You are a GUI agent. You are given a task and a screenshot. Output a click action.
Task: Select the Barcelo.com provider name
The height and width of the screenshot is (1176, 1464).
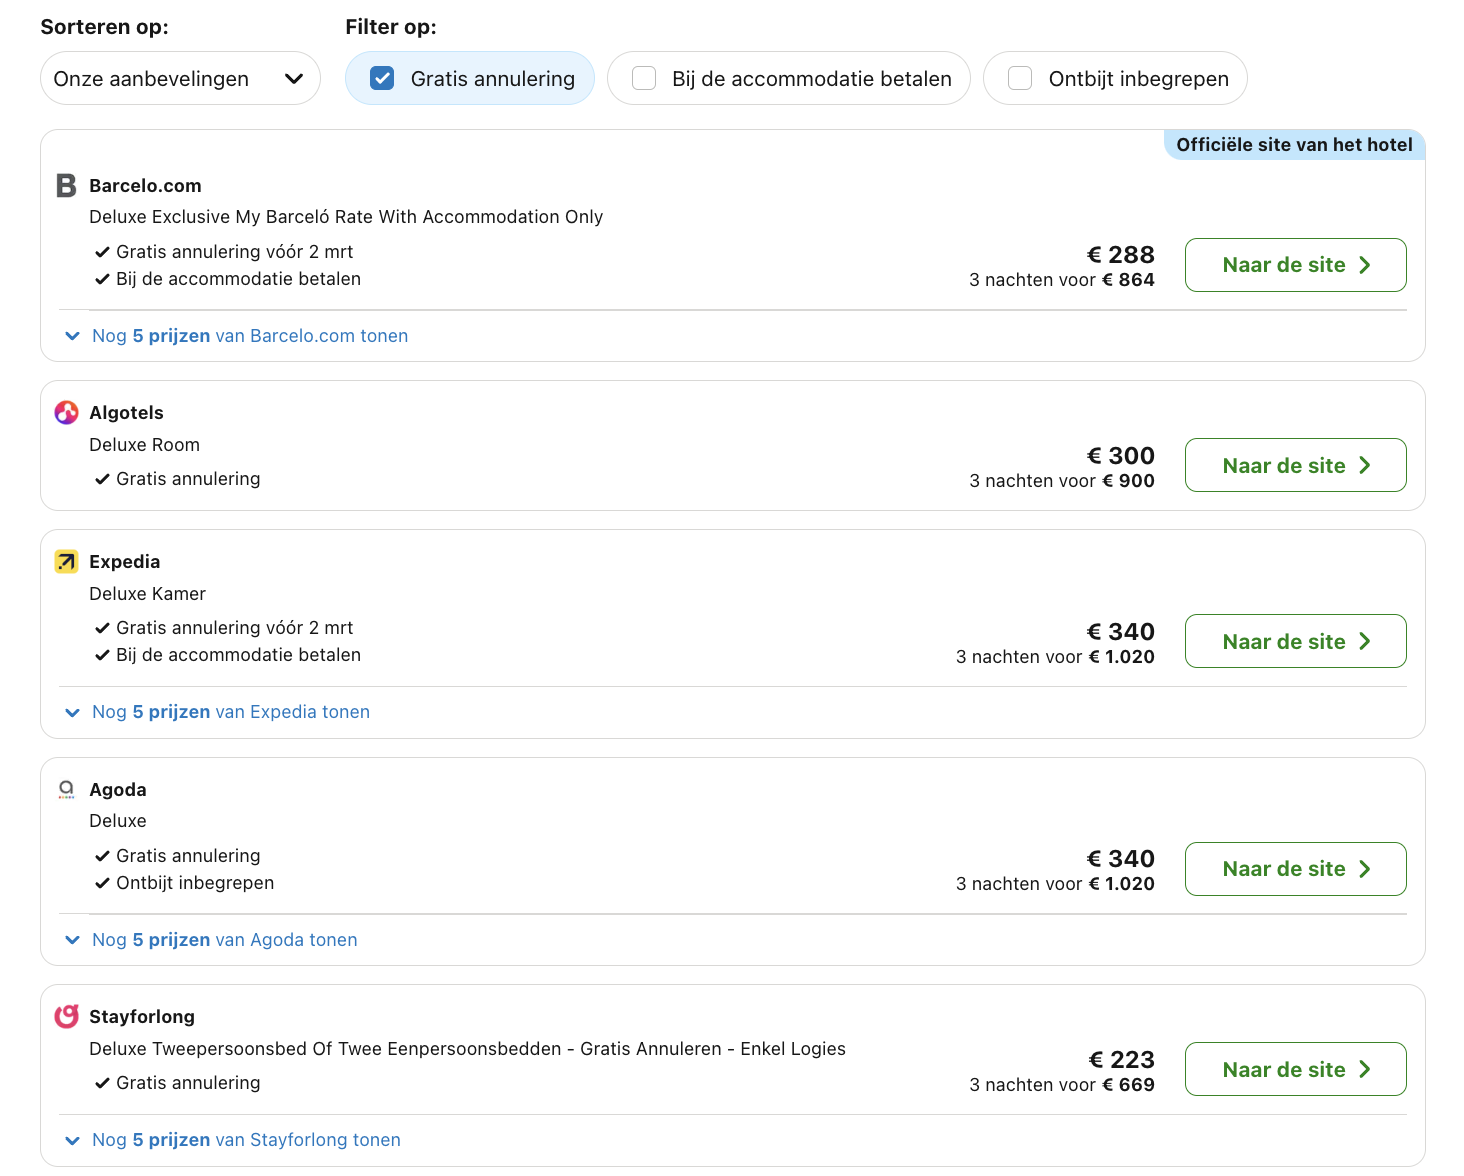click(145, 185)
